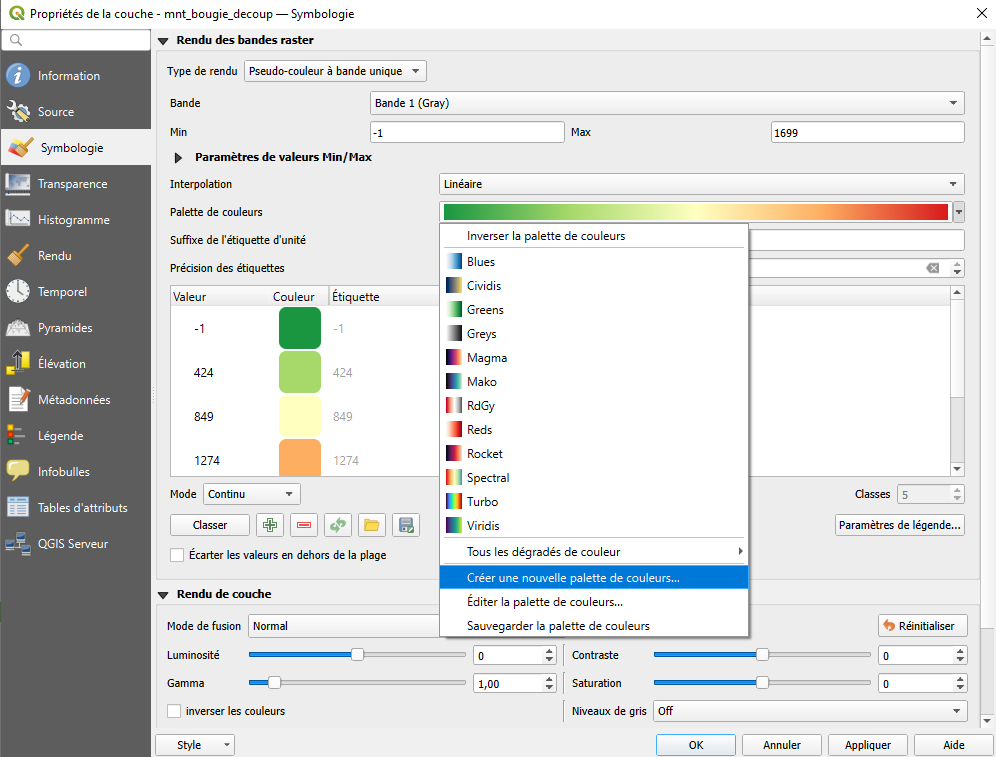Select the Viridis color ramp
Image resolution: width=996 pixels, height=757 pixels.
[482, 526]
